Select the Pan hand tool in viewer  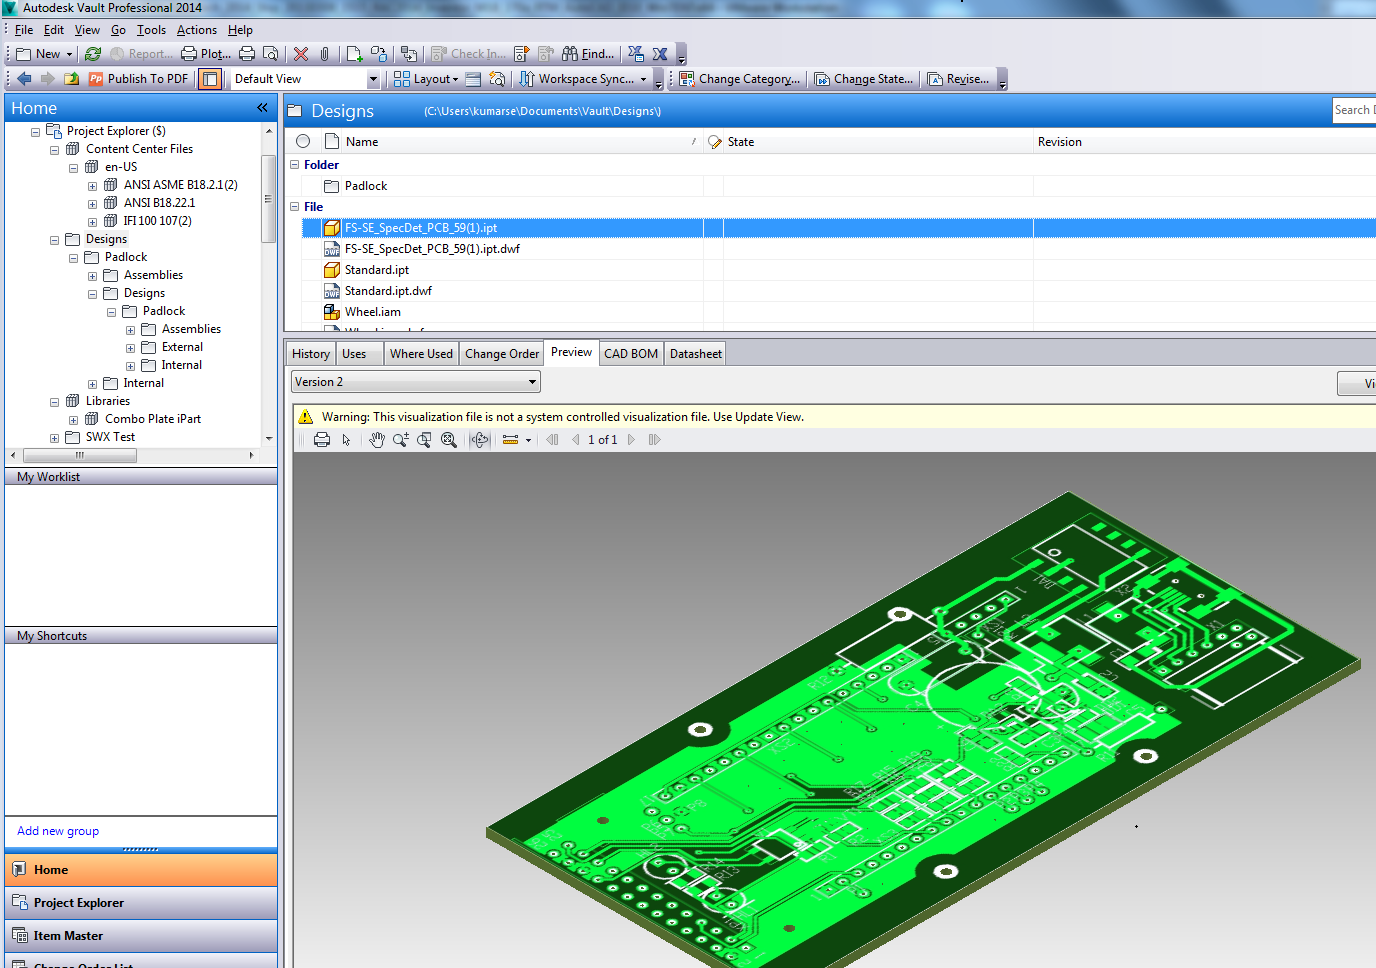[377, 439]
